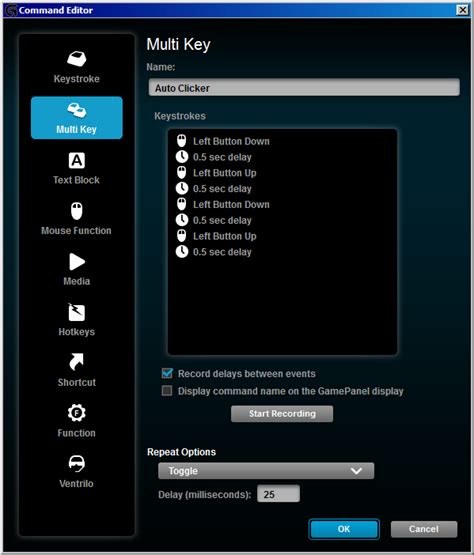Click the clock icon of the second 0.5 sec delay
The image size is (474, 555).
[x=182, y=188]
